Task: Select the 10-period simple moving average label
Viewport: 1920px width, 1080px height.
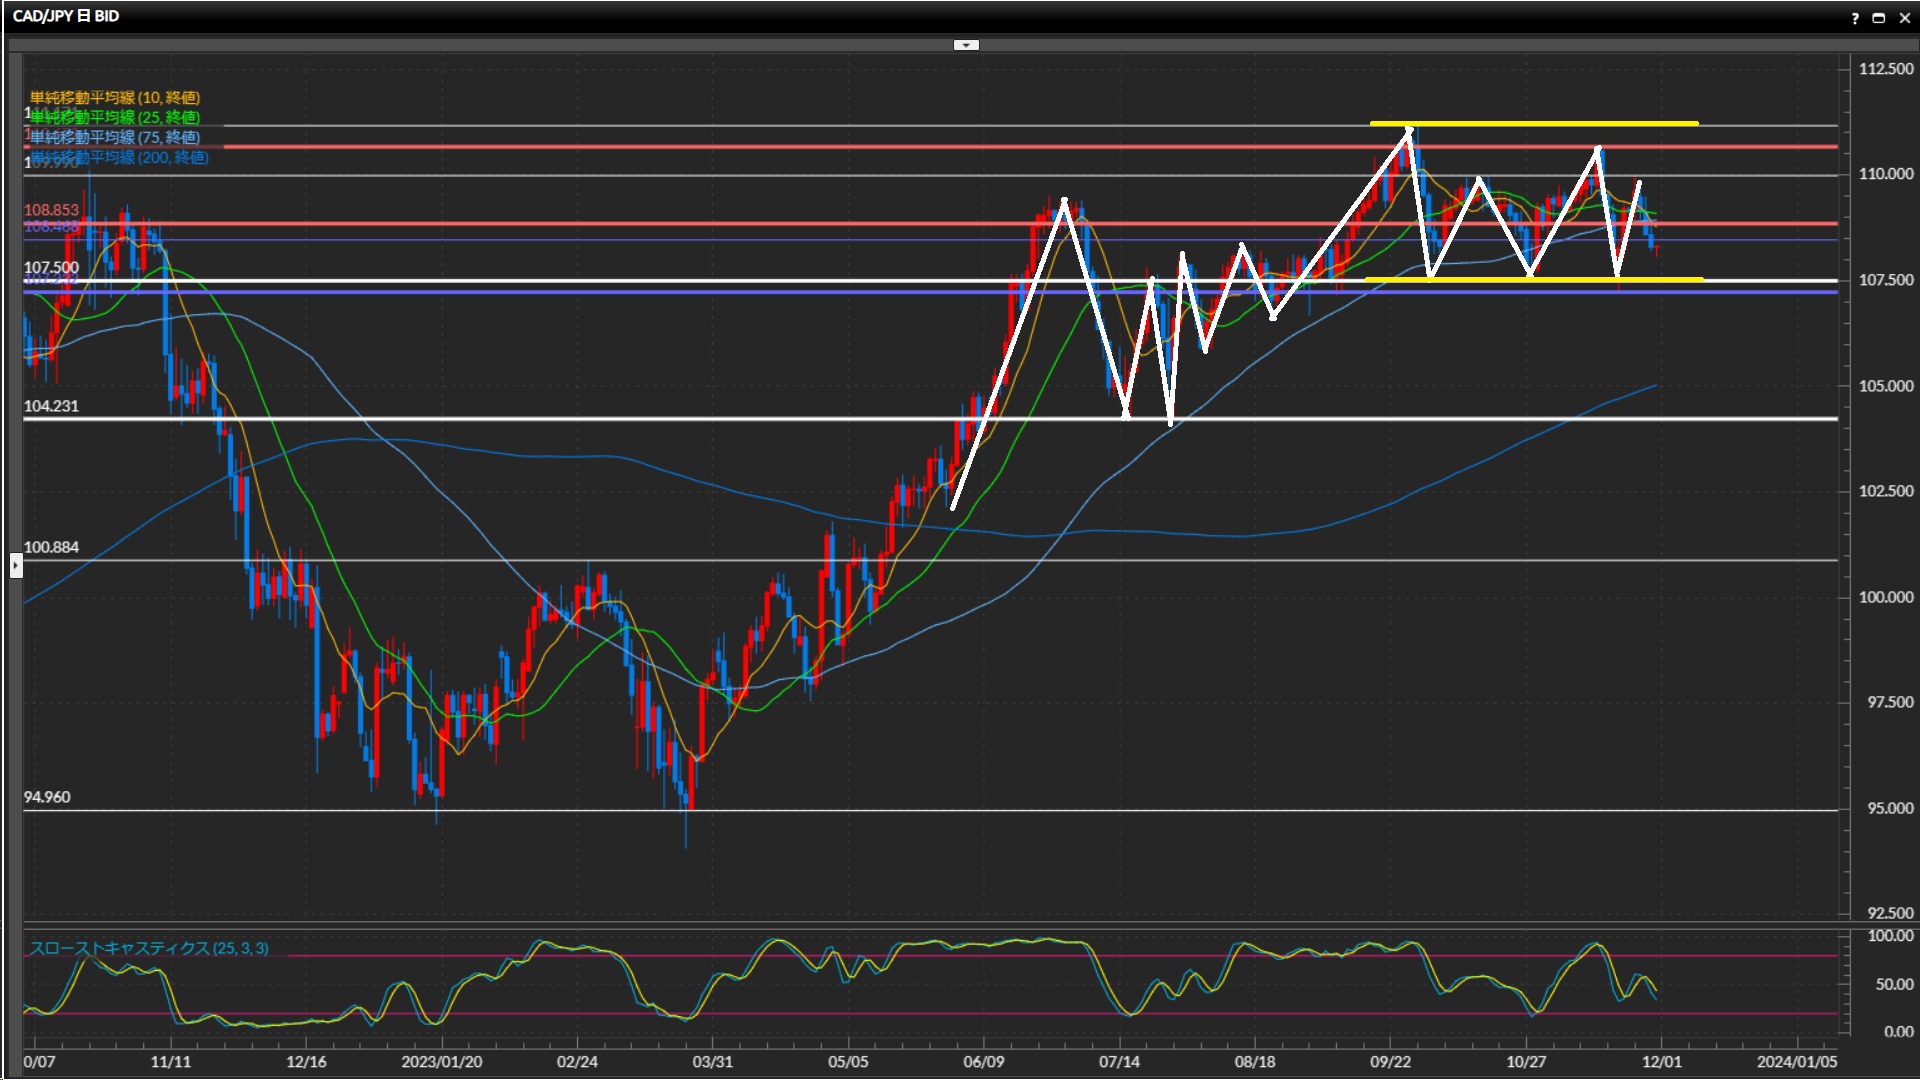Action: [x=115, y=97]
